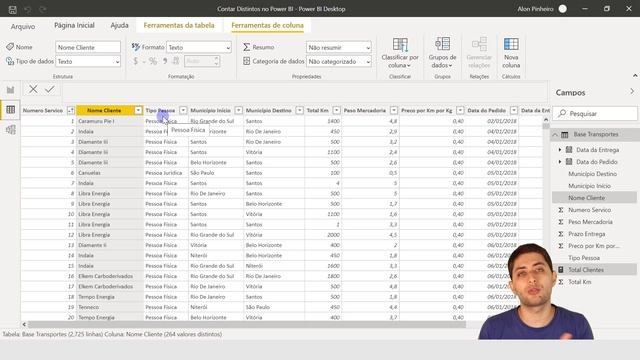Click the Redo arrow icon

pyautogui.click(x=42, y=9)
